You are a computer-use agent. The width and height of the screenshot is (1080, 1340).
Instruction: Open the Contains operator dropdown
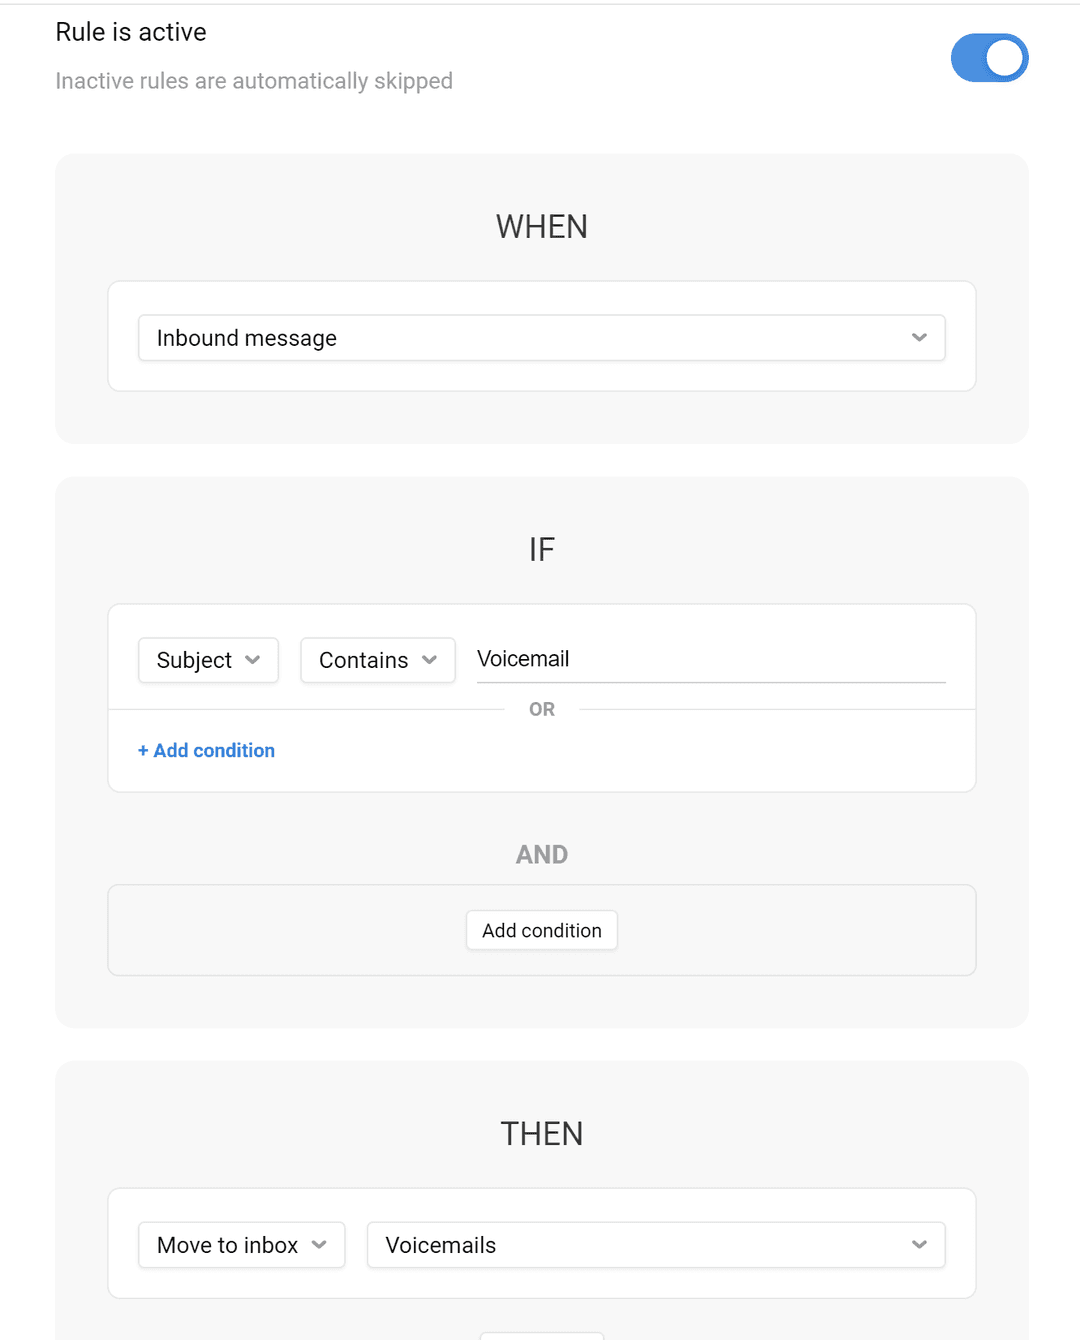[x=377, y=660]
